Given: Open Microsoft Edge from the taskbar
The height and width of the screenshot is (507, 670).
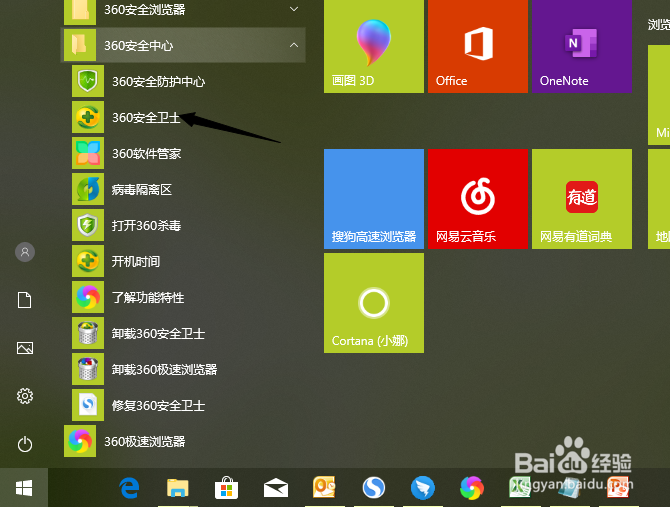Looking at the screenshot, I should (129, 488).
